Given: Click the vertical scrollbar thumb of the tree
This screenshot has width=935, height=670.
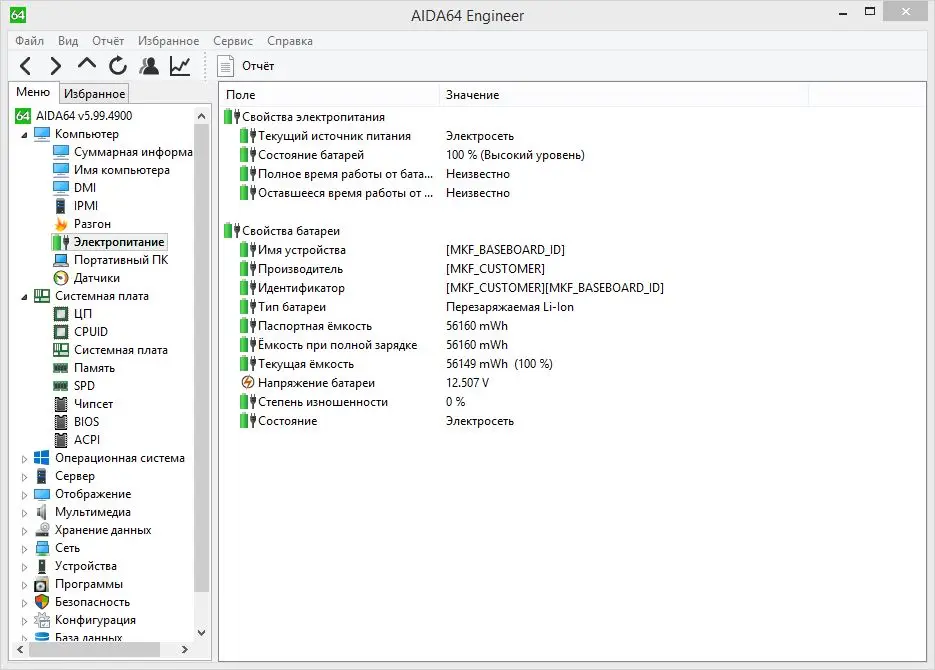Looking at the screenshot, I should 202,358.
